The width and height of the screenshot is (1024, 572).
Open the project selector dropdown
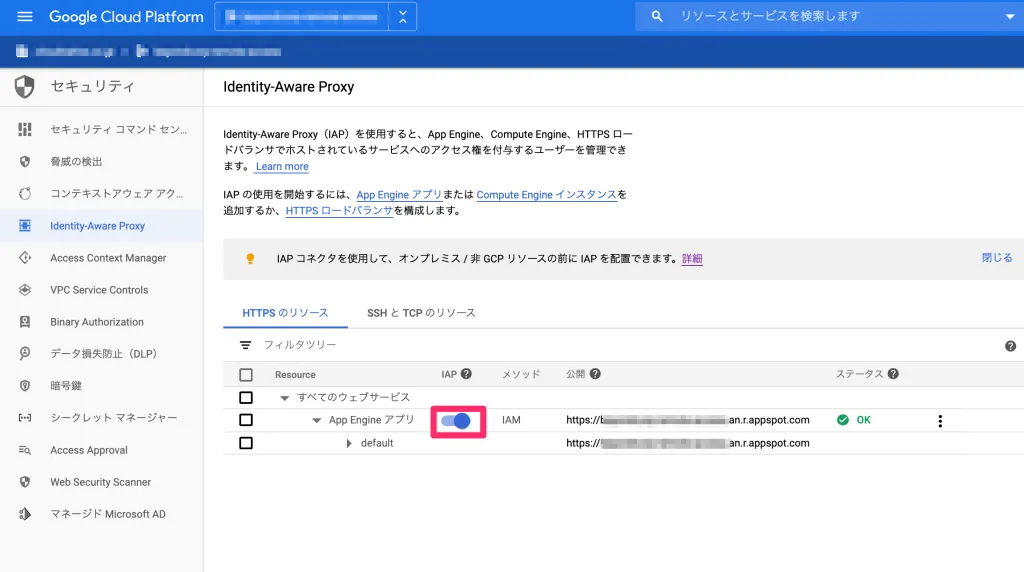click(315, 17)
